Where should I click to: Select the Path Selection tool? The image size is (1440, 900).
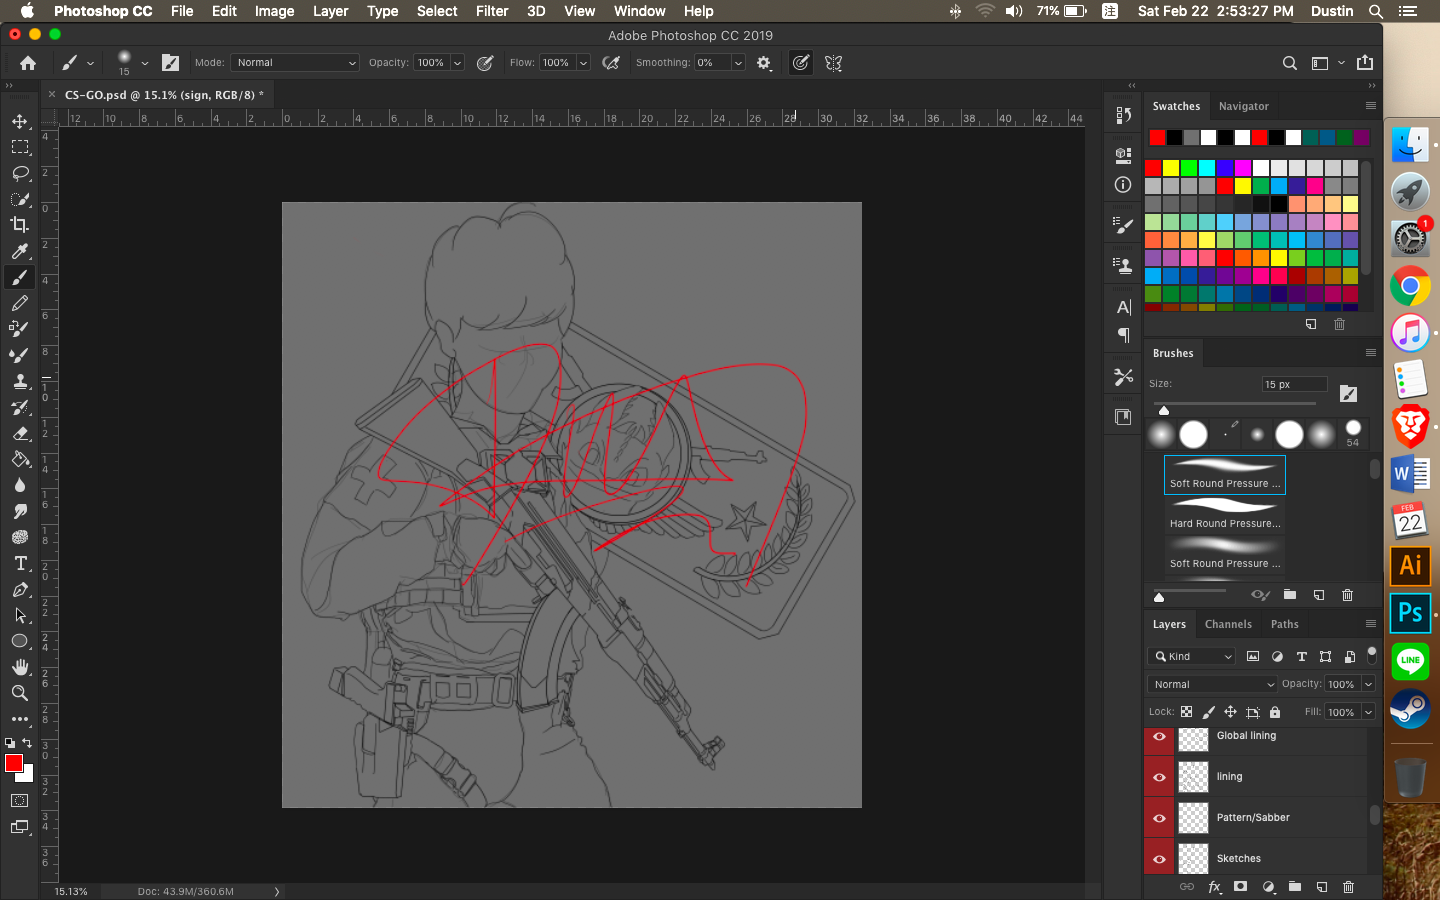[x=20, y=615]
